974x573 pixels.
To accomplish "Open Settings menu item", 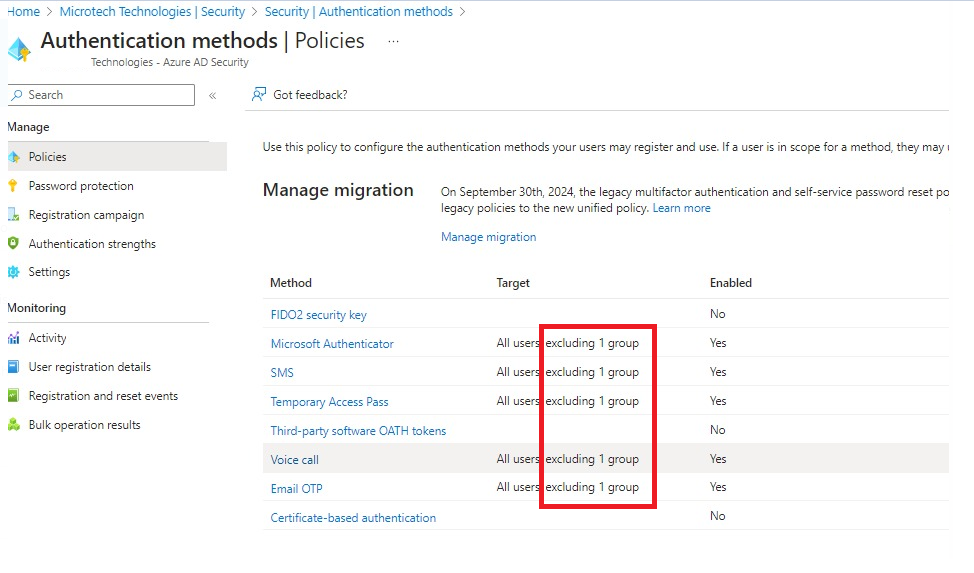I will tap(49, 272).
